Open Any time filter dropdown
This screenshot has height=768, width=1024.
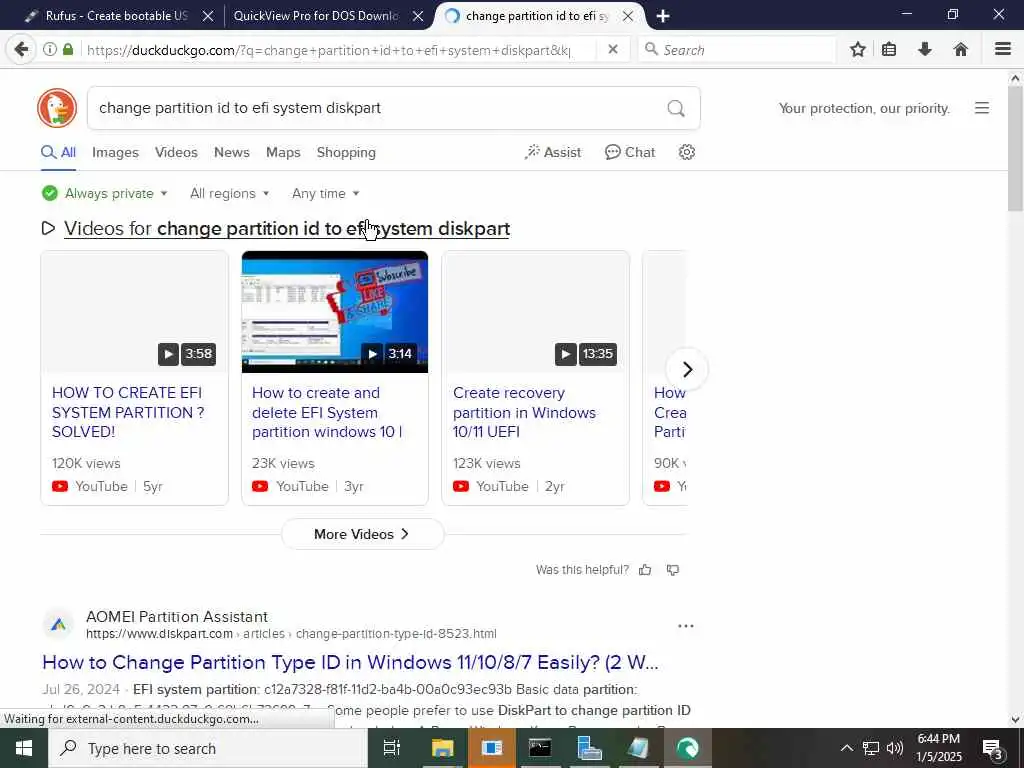325,193
